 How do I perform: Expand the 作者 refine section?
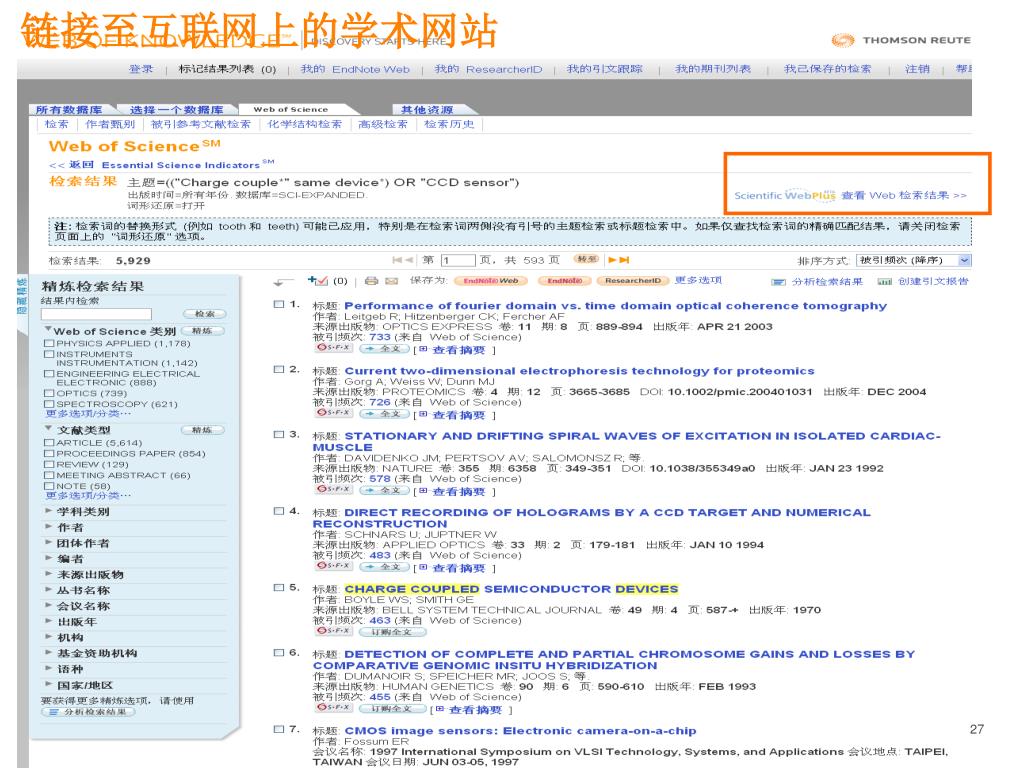tap(48, 526)
